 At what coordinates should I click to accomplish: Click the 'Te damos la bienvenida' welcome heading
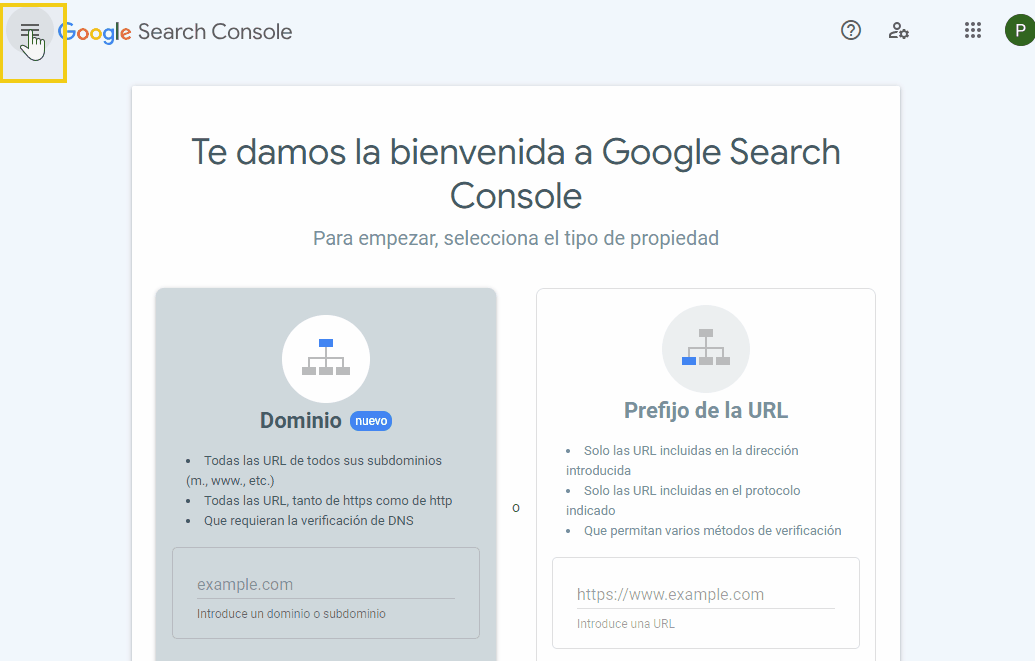click(516, 174)
